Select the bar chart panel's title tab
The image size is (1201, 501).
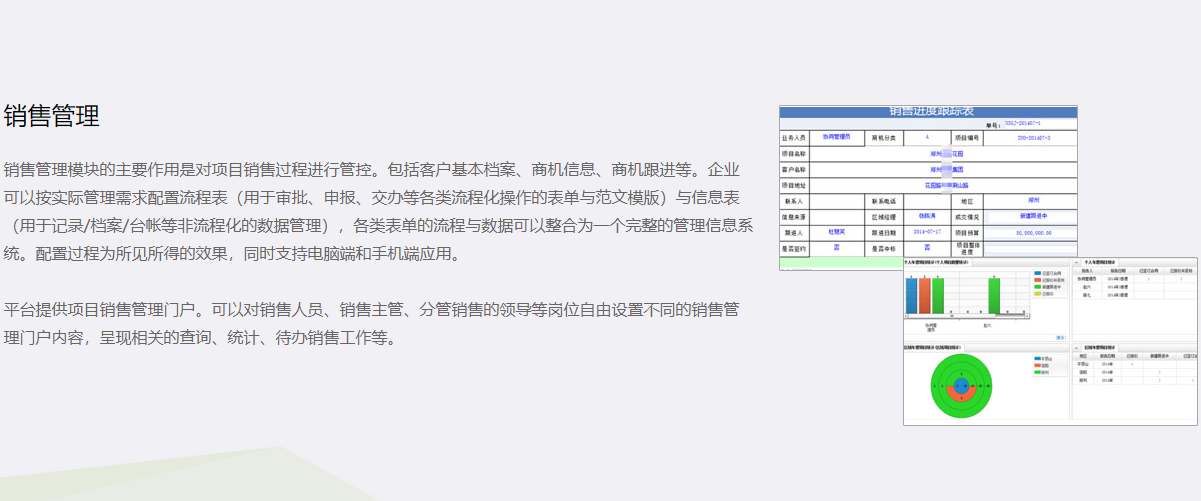coord(935,263)
